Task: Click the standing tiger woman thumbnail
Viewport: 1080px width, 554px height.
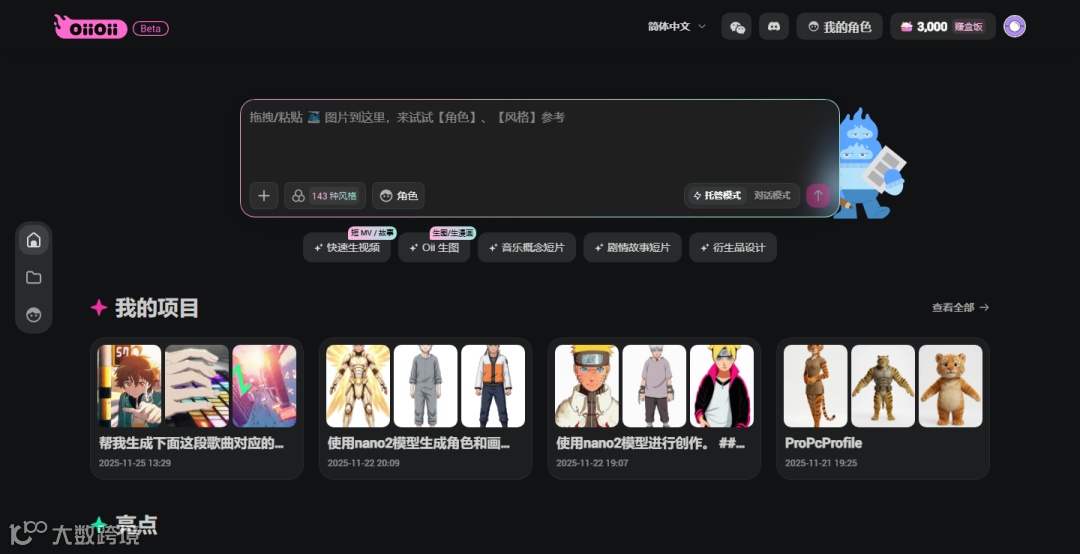Action: click(x=816, y=386)
